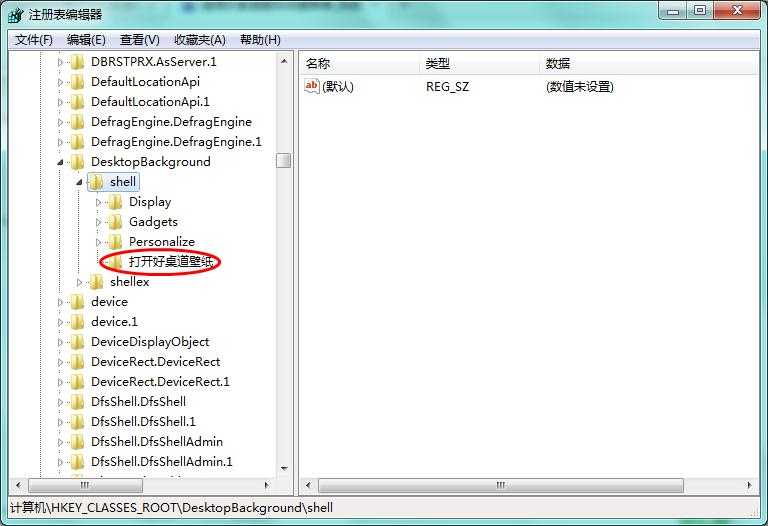Collapse the DesktopBackground tree node
Viewport: 768px width, 526px height.
(x=60, y=162)
